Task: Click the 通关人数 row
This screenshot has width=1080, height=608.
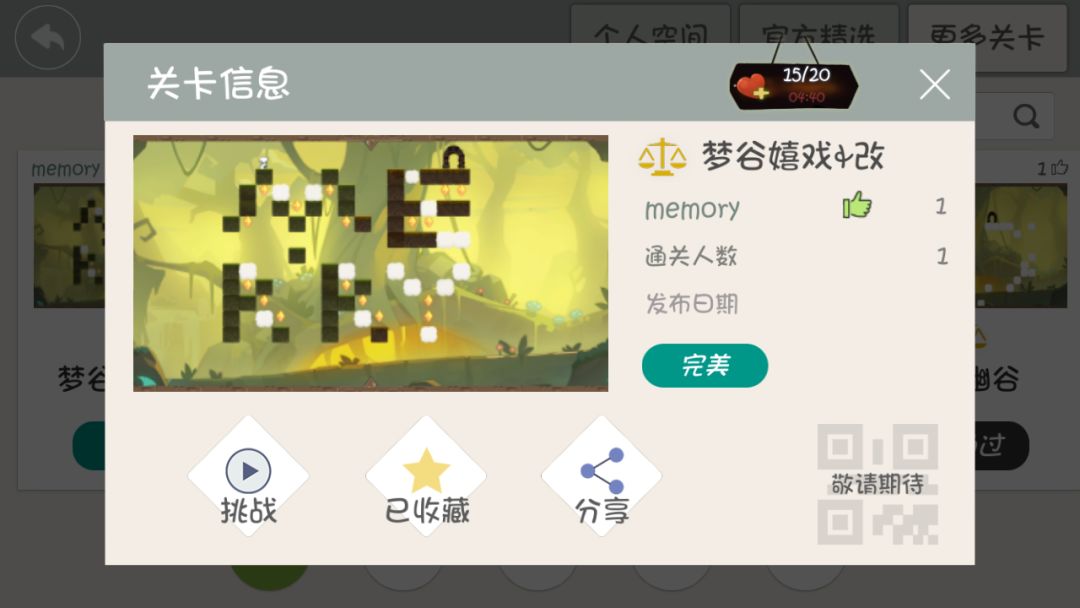Action: [x=796, y=256]
